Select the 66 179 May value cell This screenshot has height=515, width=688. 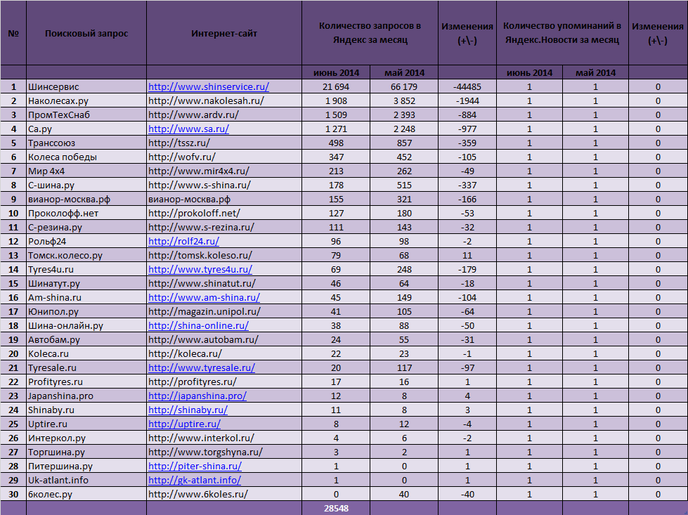[x=404, y=86]
